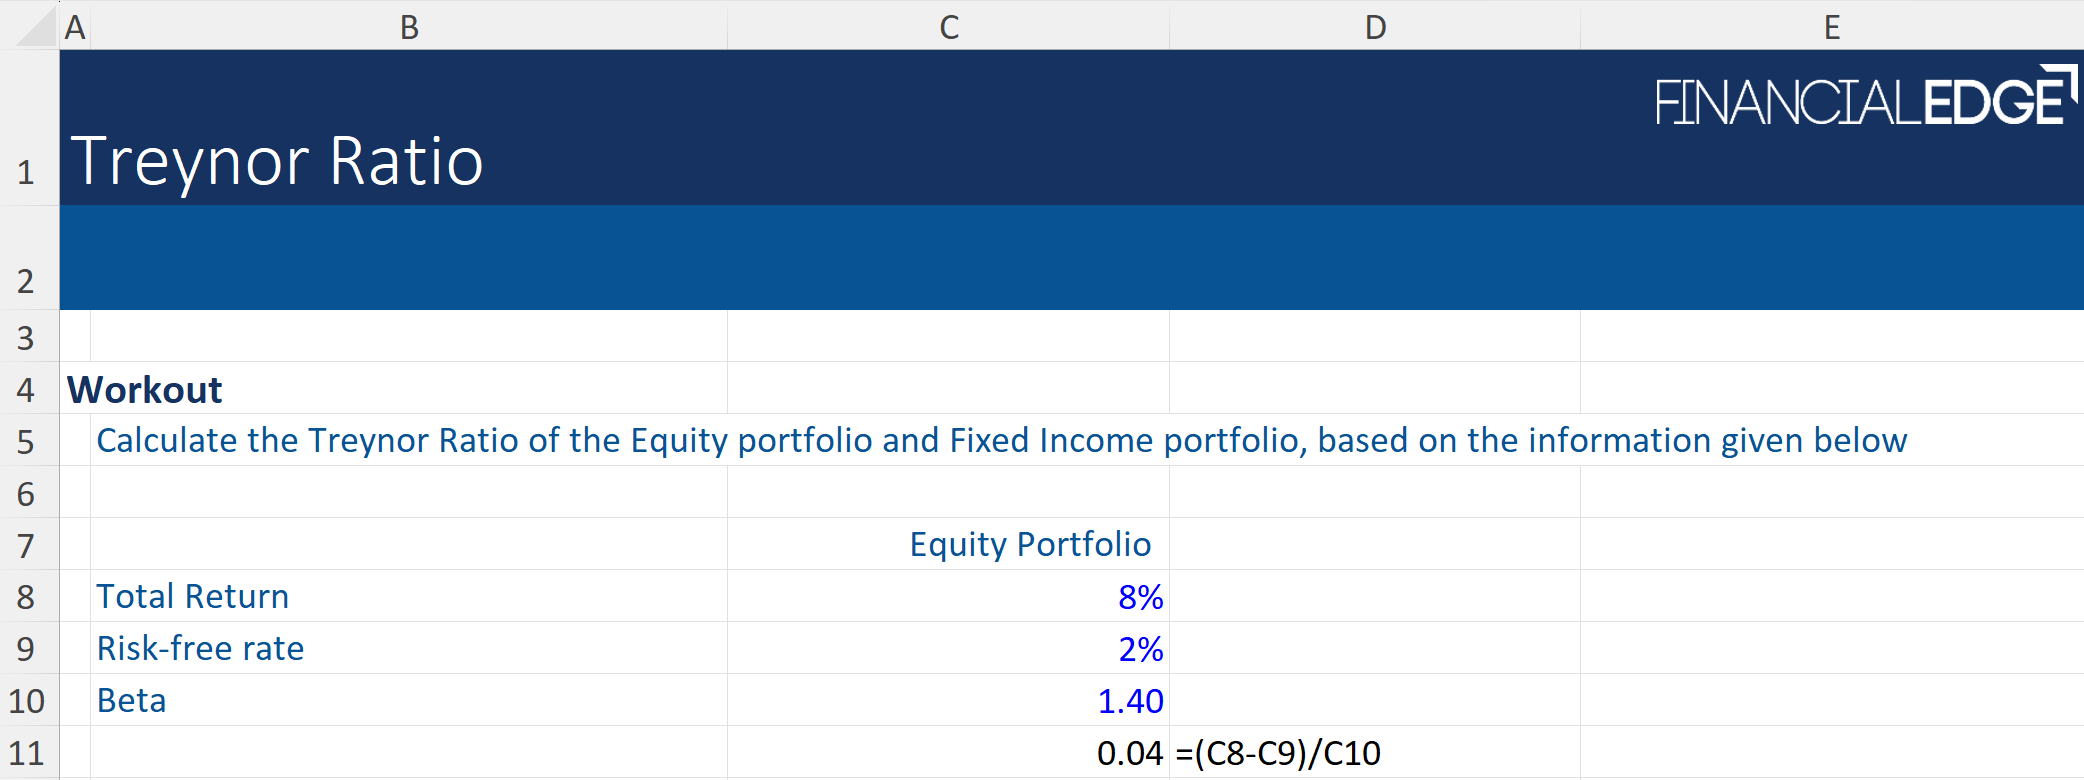Select column C header
The height and width of the screenshot is (780, 2084).
click(948, 27)
